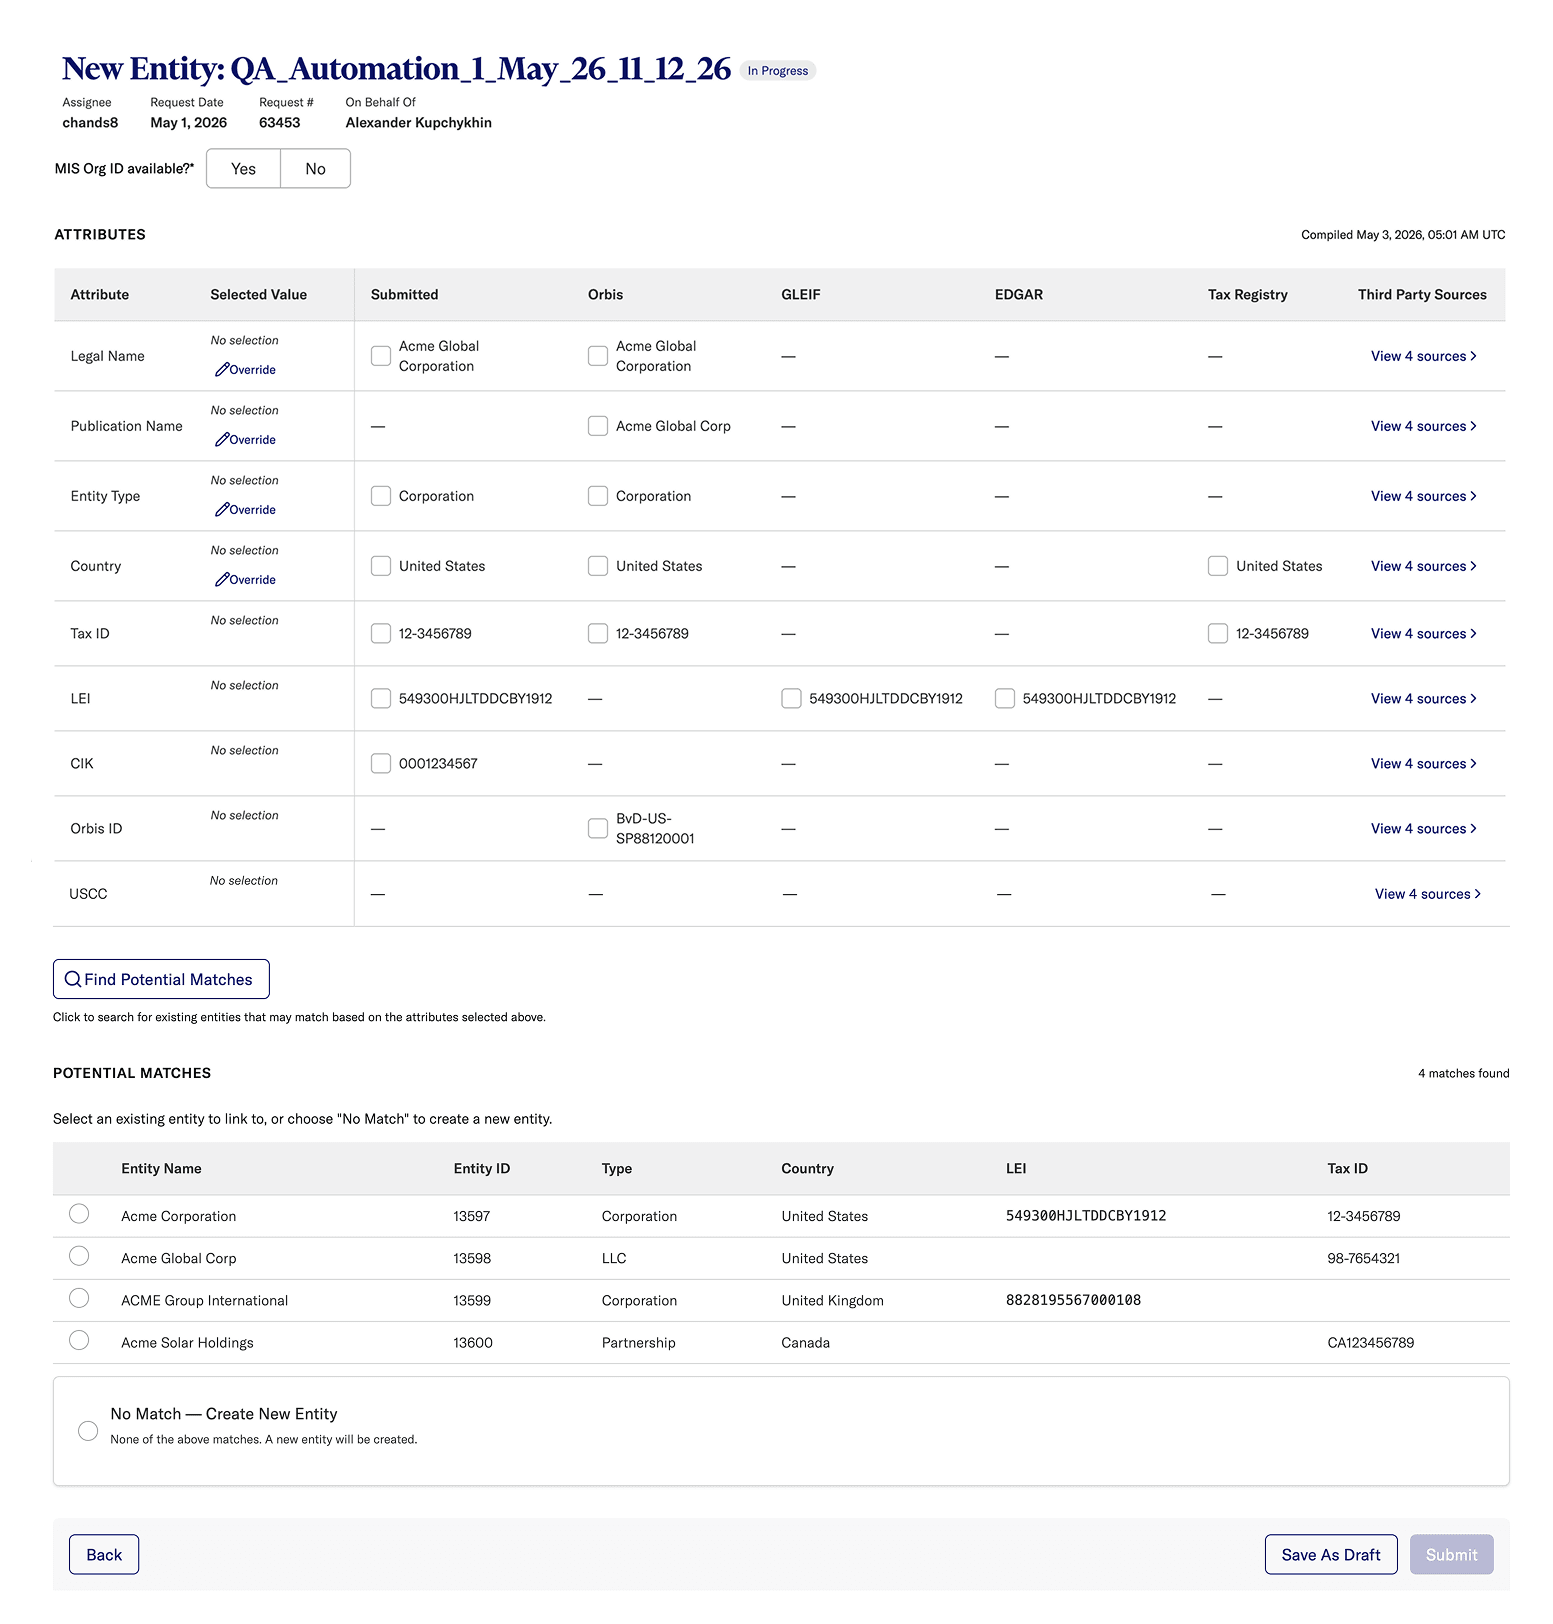Check Submitted Entity Type Corporation
This screenshot has height=1624, width=1553.
tap(381, 496)
